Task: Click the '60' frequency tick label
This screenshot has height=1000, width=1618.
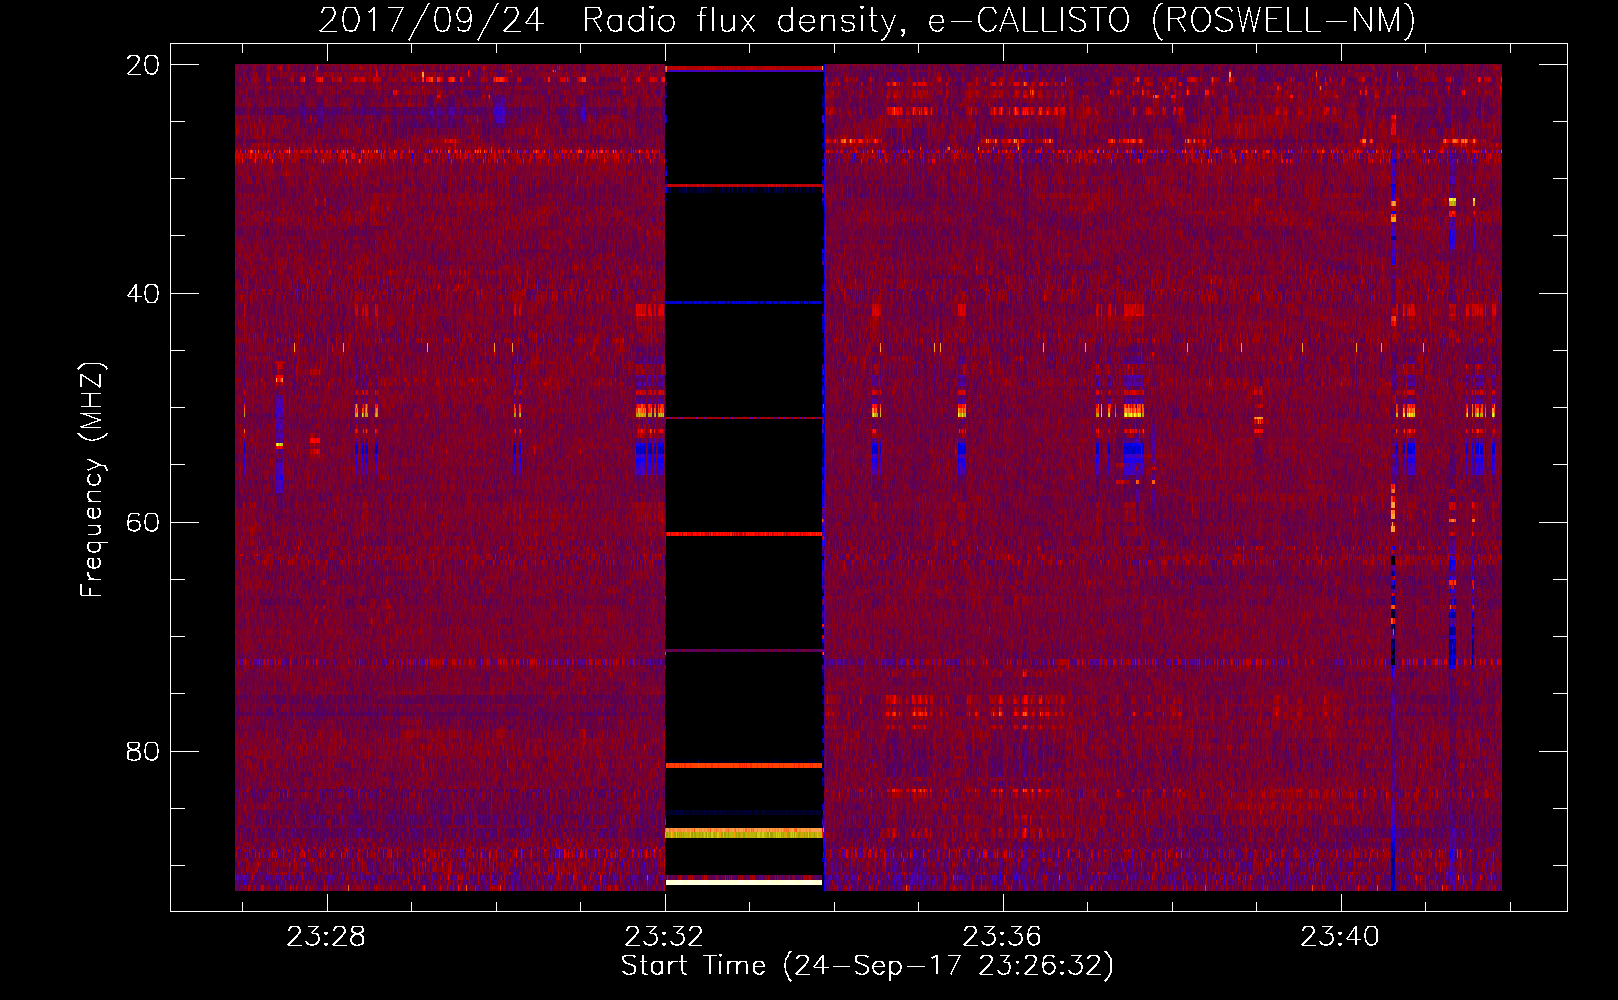Action: (x=143, y=523)
